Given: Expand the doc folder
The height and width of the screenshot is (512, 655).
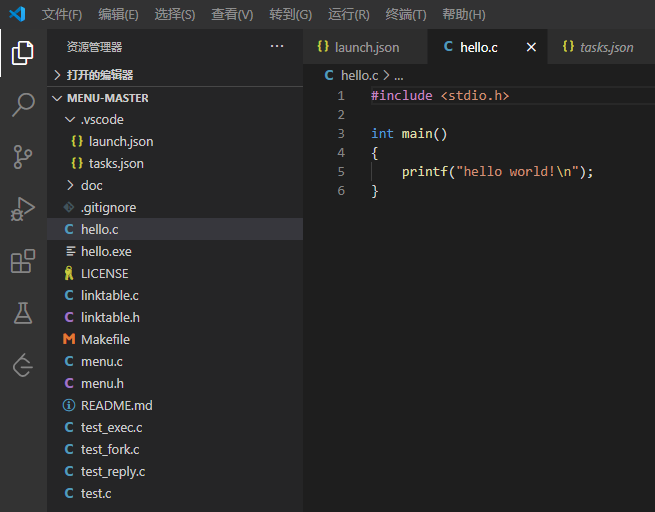Looking at the screenshot, I should (x=91, y=185).
